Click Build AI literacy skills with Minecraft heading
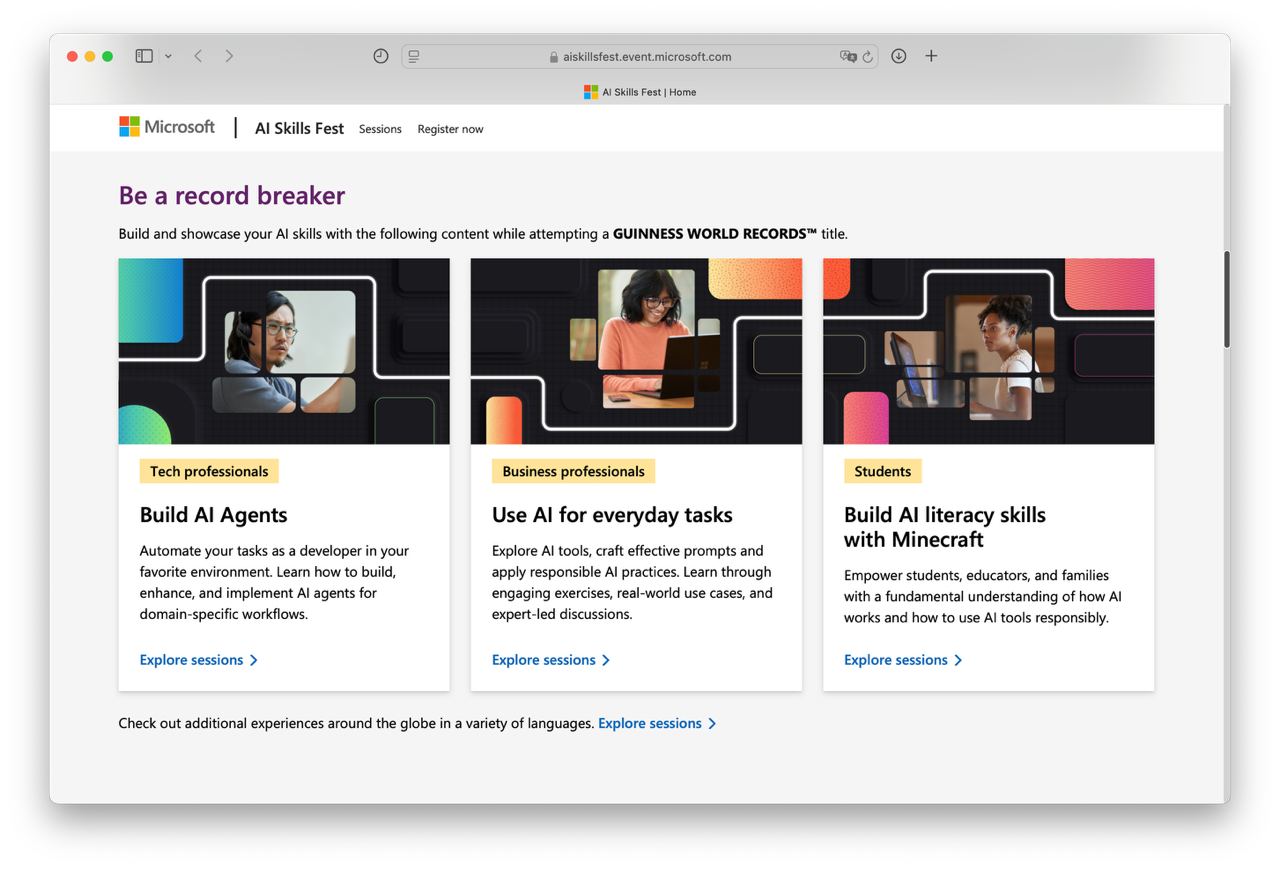The height and width of the screenshot is (869, 1280). coord(945,527)
